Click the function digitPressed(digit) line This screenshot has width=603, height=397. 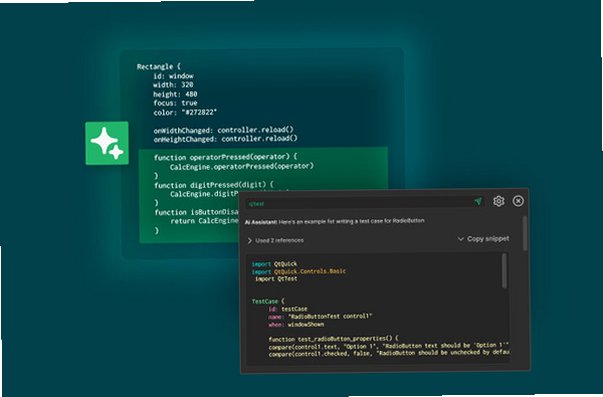pos(214,185)
